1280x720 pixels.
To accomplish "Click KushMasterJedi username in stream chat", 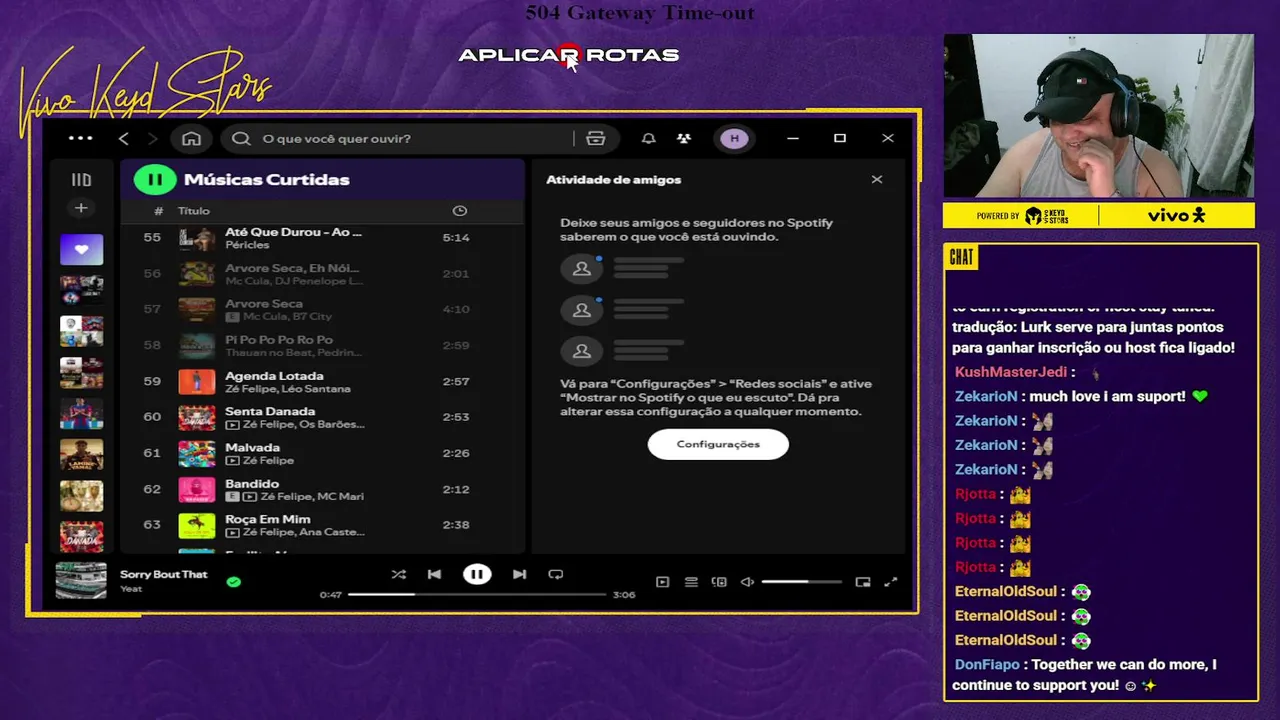I will (1011, 372).
